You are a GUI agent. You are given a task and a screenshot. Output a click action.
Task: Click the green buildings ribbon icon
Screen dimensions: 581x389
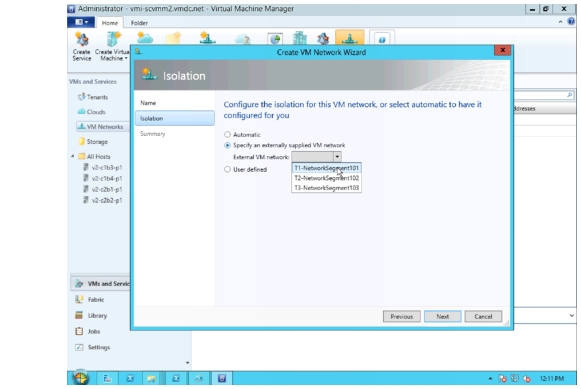tap(299, 38)
